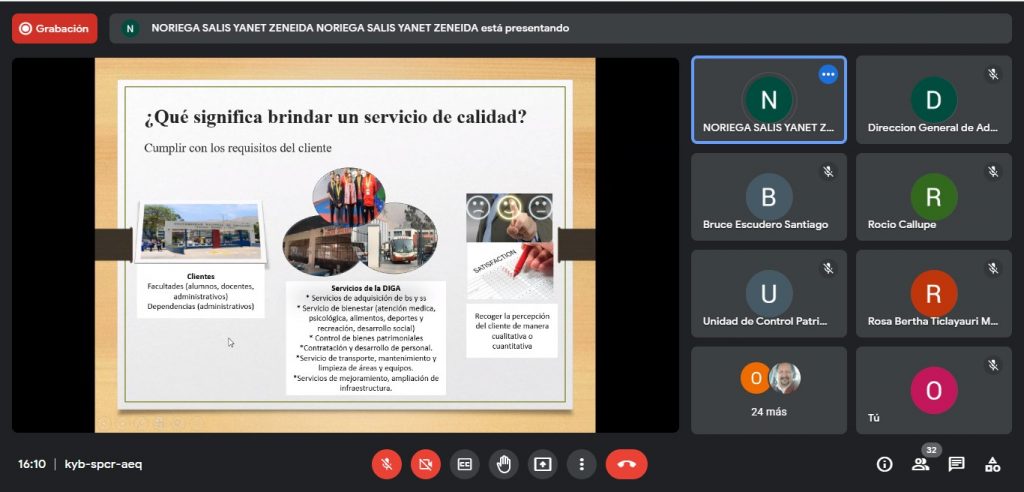Click muted mic icon on Bruce Escudero tile

(828, 171)
